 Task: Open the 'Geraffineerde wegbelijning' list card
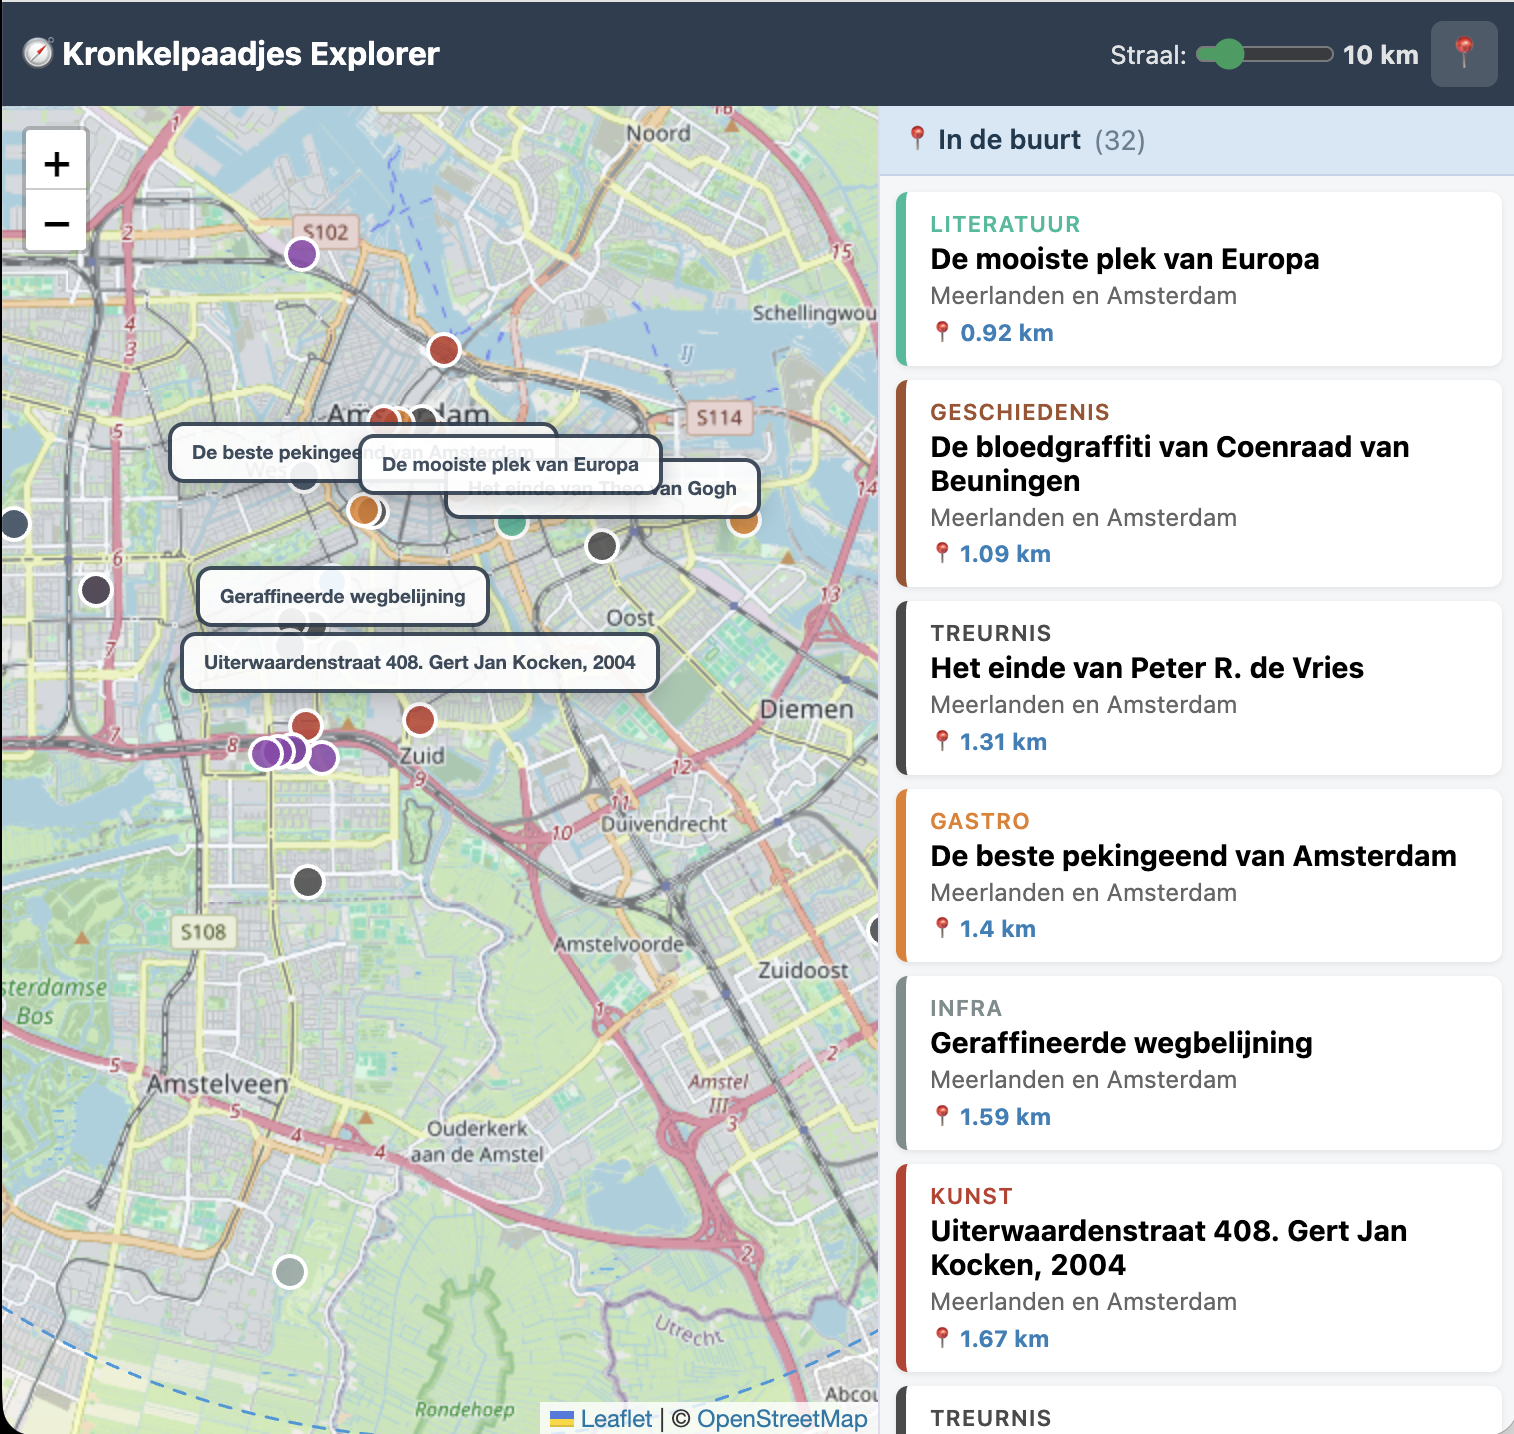coord(1199,1063)
